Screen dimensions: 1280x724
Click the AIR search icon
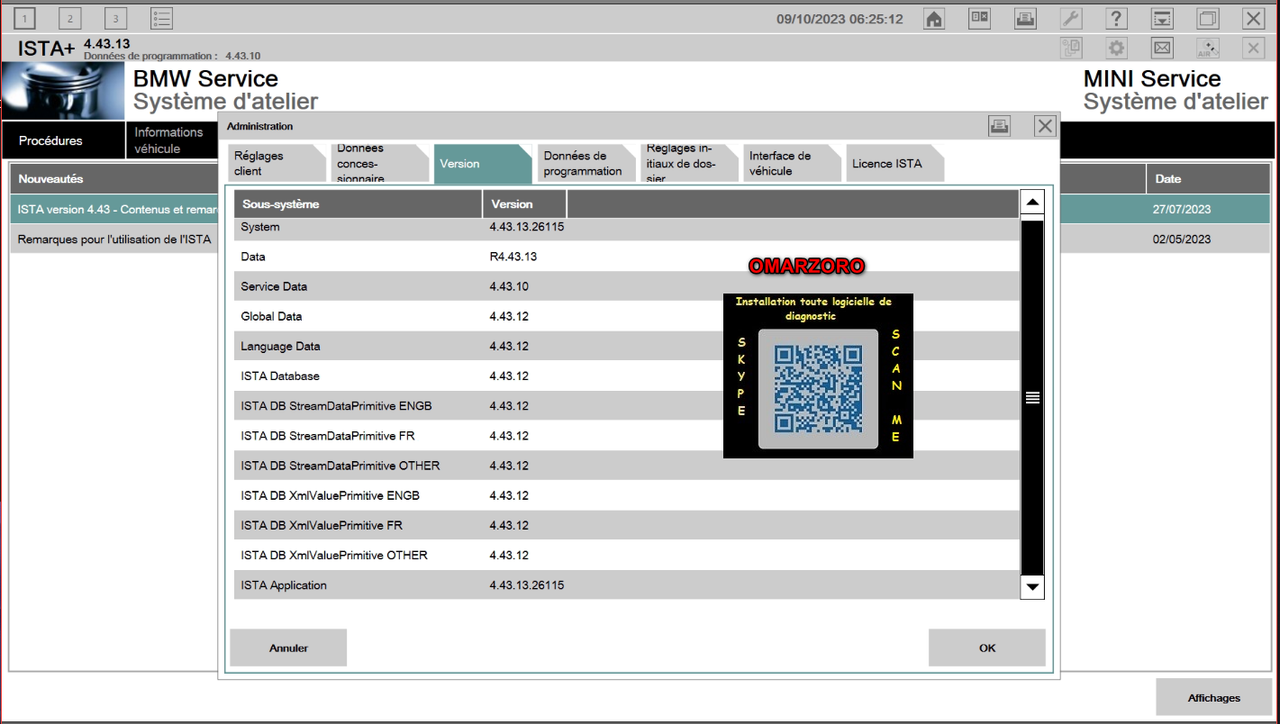[1208, 48]
